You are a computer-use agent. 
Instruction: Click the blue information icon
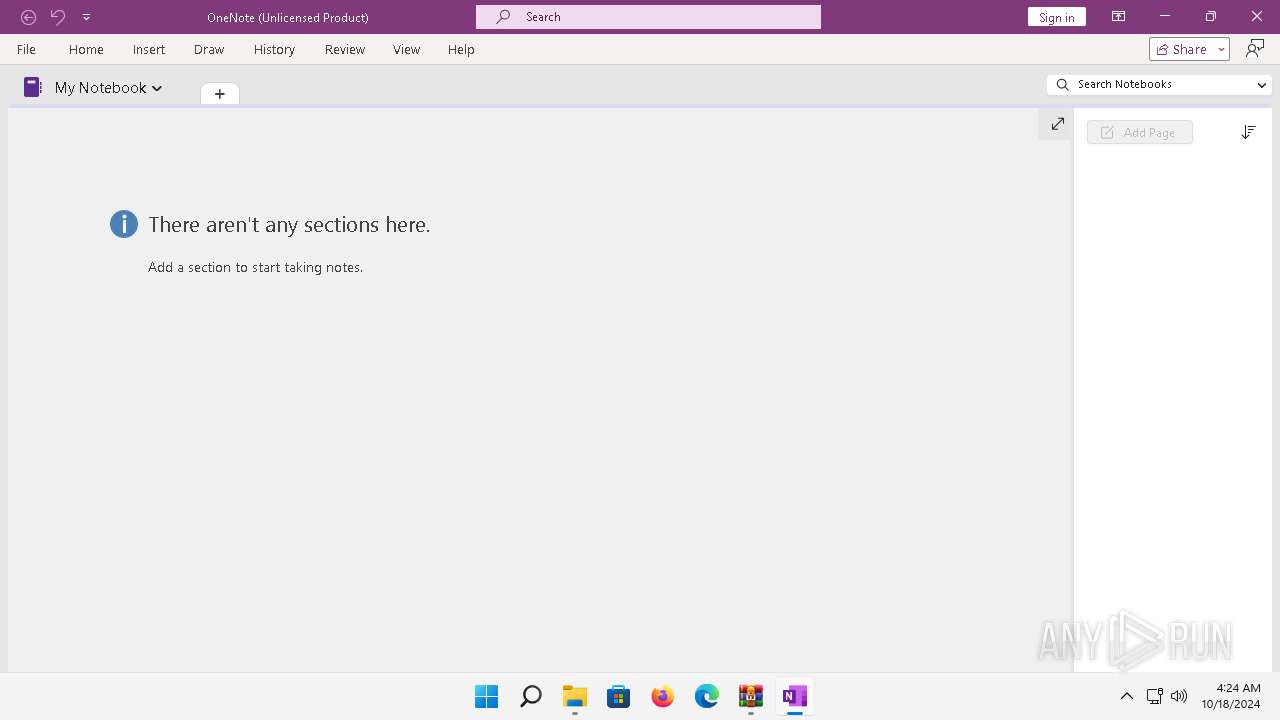click(x=124, y=224)
